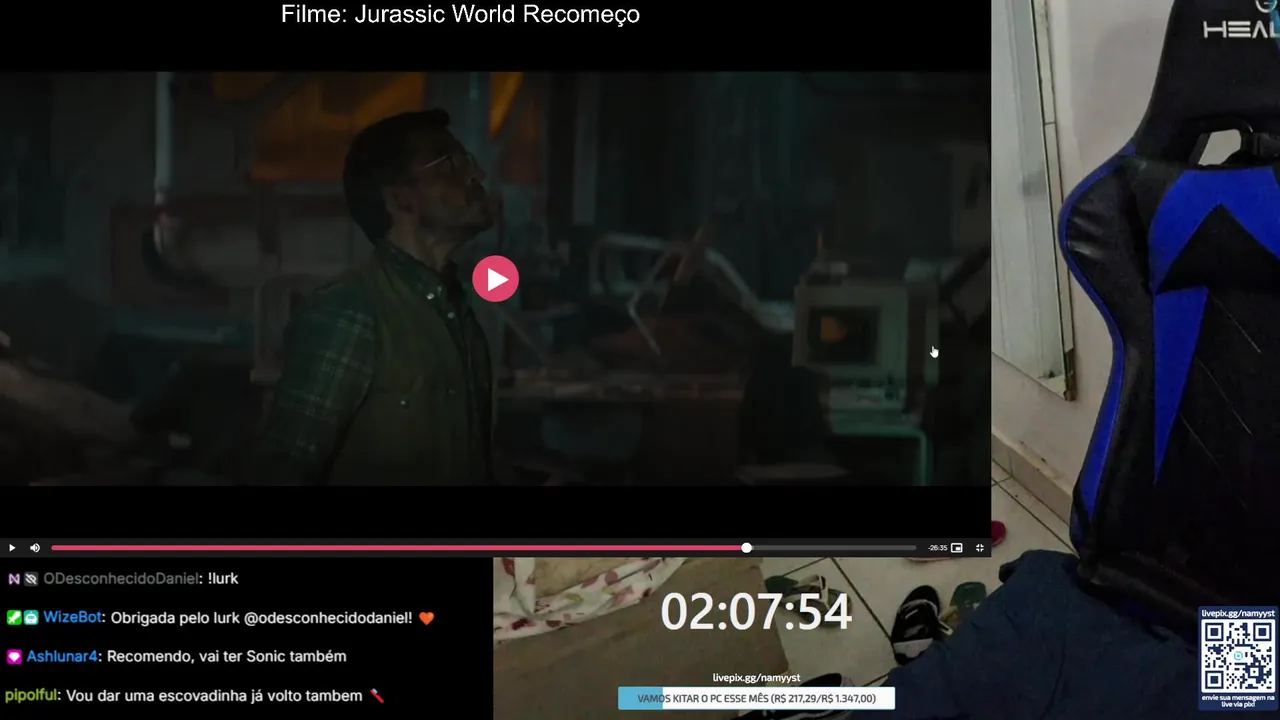Click ODesconhecidoDaniel username in chat
Screen dimensions: 1280x720
[121, 579]
